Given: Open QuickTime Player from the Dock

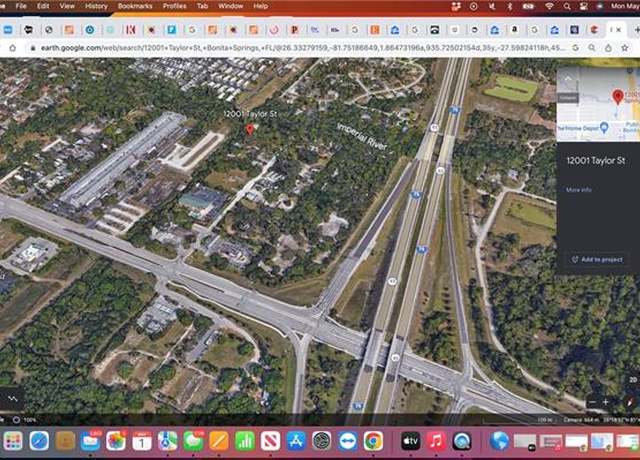Looking at the screenshot, I should [462, 442].
